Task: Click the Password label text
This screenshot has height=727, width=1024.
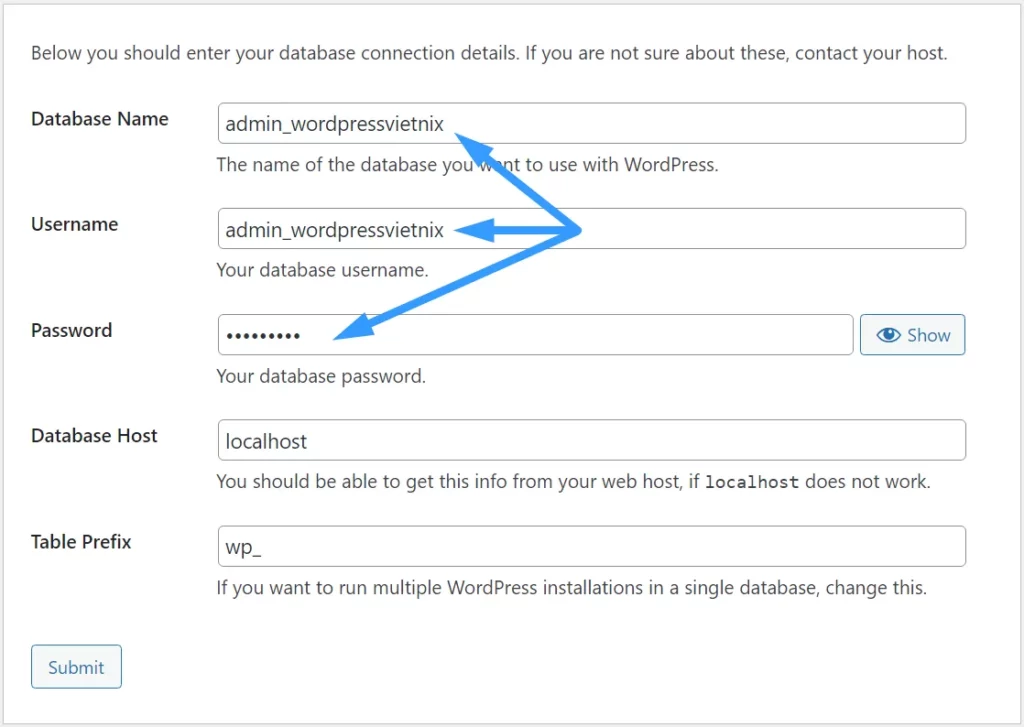Action: point(71,330)
